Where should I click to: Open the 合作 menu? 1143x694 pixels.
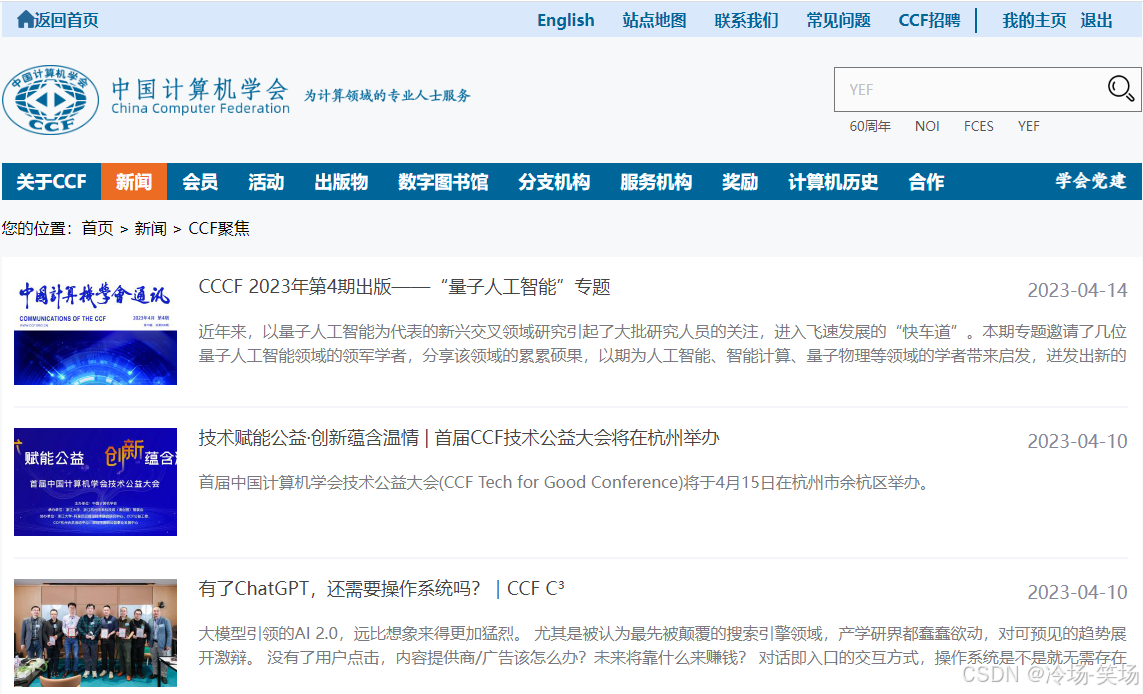[x=927, y=182]
